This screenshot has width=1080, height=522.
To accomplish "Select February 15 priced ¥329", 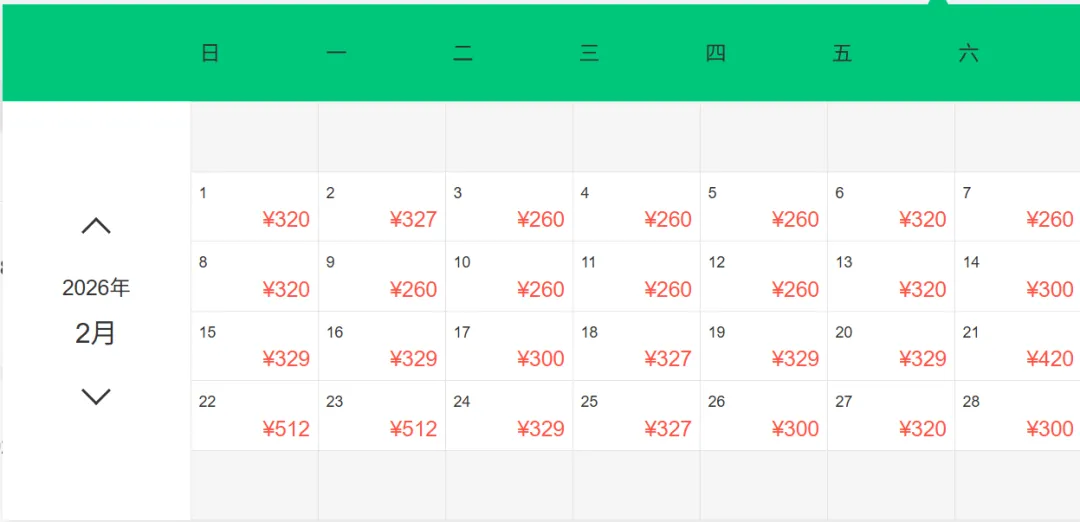I will click(254, 346).
